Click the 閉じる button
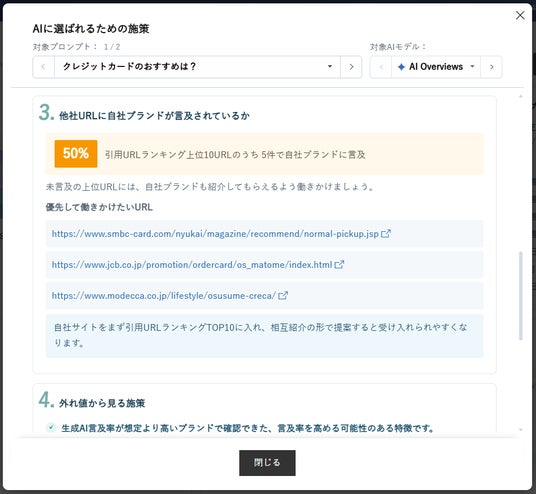This screenshot has height=494, width=536. point(267,463)
